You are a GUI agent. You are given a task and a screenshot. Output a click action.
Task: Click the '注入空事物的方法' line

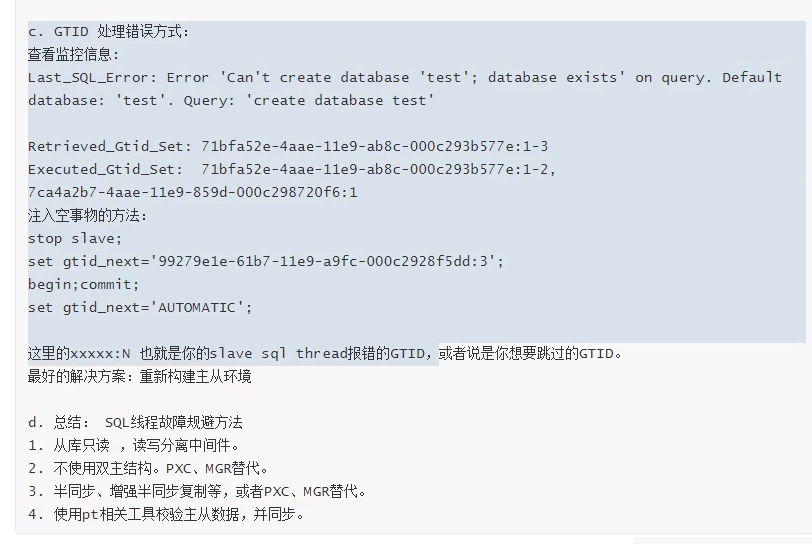[87, 215]
